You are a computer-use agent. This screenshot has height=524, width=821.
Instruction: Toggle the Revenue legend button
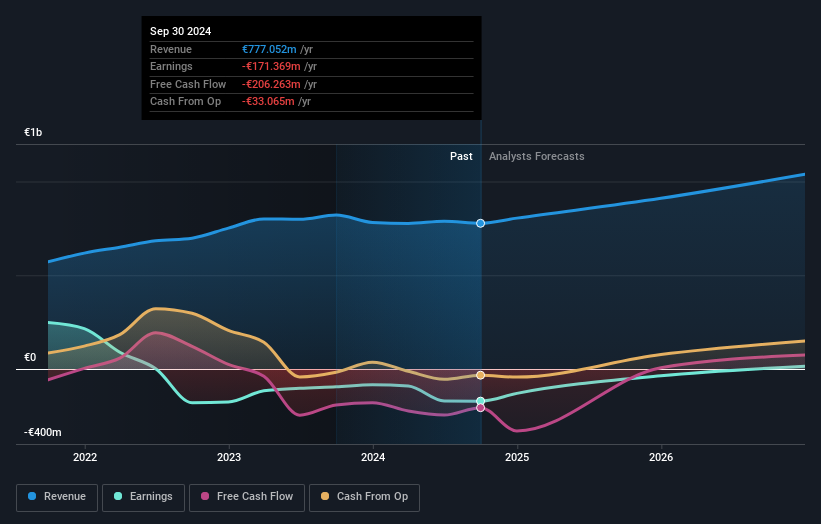point(57,497)
